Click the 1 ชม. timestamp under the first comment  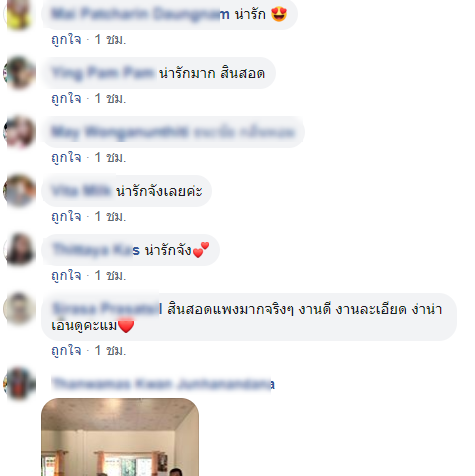pyautogui.click(x=110, y=40)
